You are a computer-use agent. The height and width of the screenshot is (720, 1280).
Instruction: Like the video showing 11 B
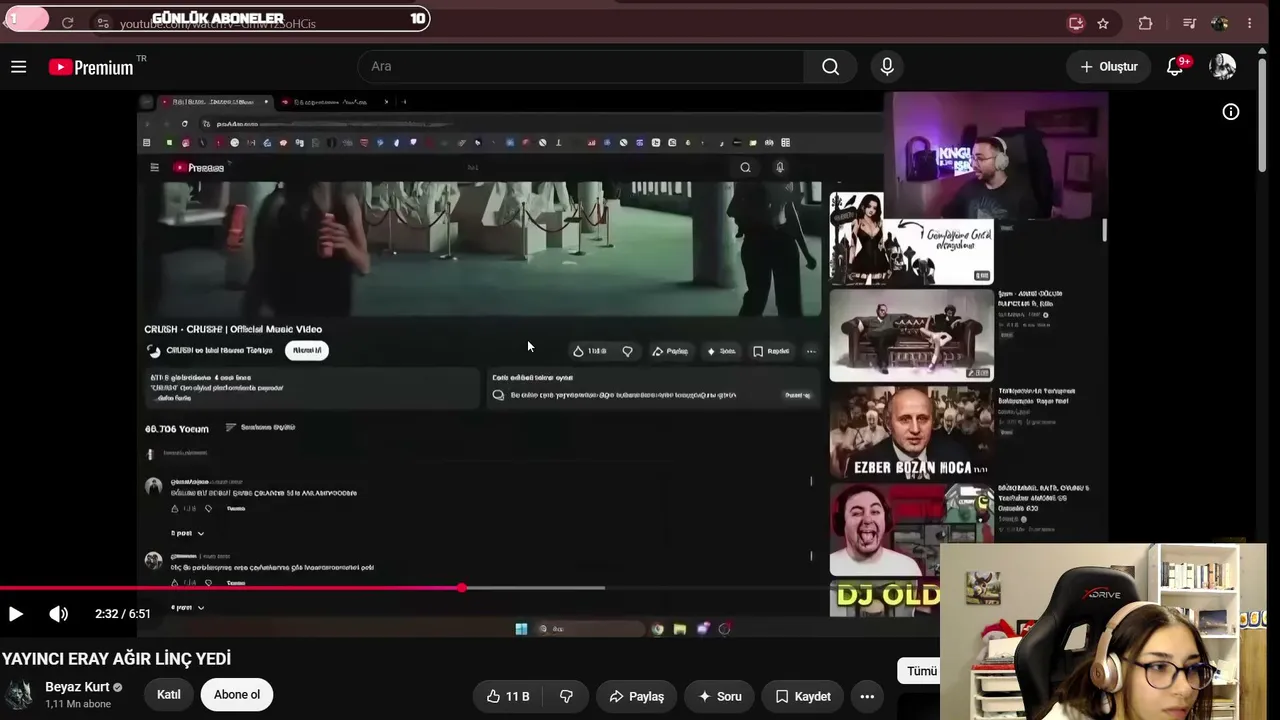pos(508,696)
